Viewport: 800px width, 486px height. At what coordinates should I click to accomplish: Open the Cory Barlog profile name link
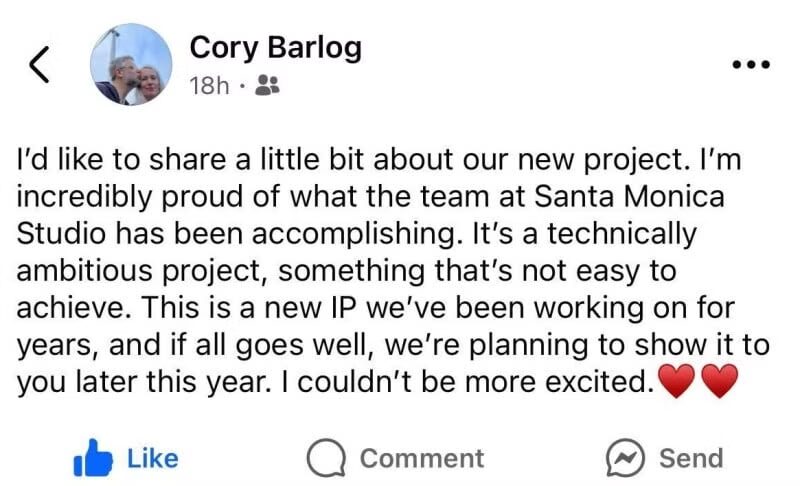(x=276, y=47)
